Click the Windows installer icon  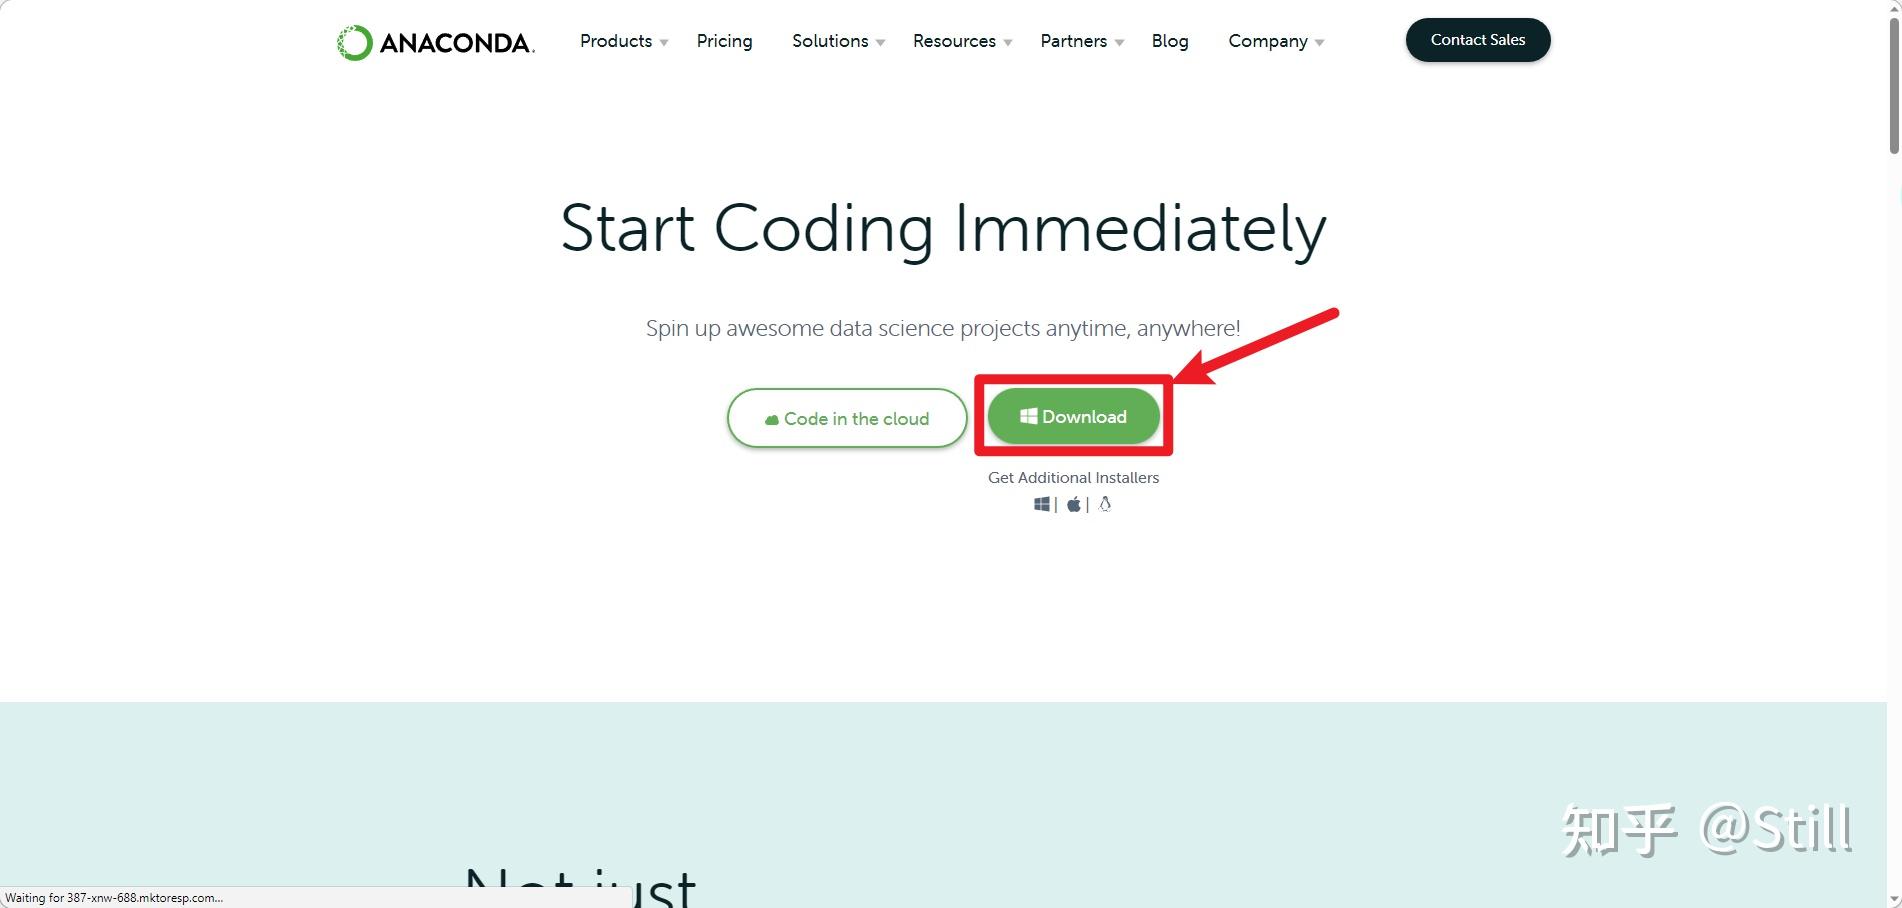(1042, 504)
